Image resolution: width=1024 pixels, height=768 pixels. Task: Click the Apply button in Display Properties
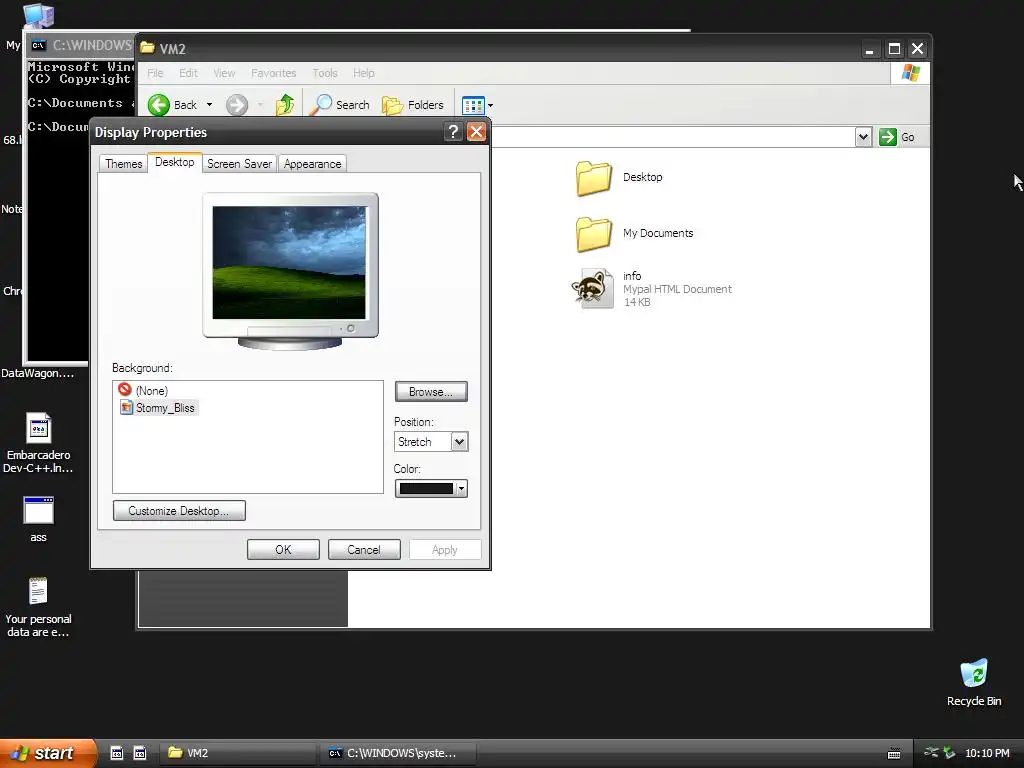445,550
